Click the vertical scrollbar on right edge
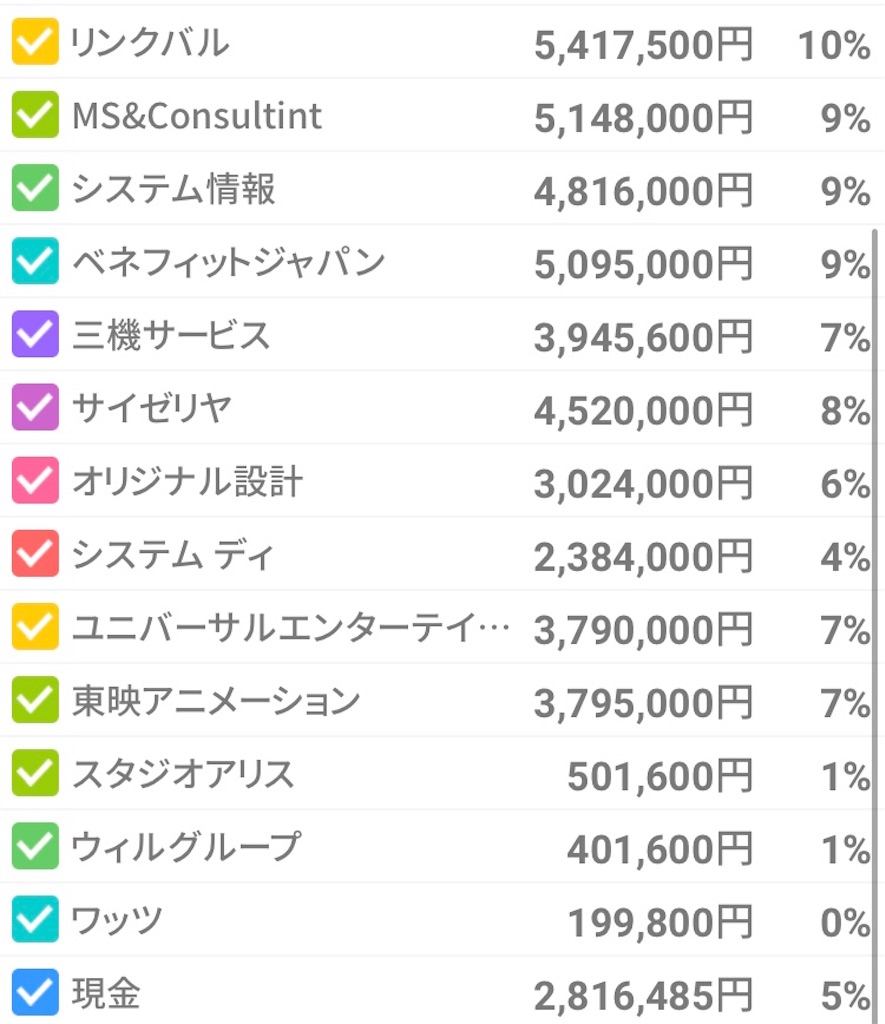This screenshot has height=1024, width=885. click(x=875, y=626)
